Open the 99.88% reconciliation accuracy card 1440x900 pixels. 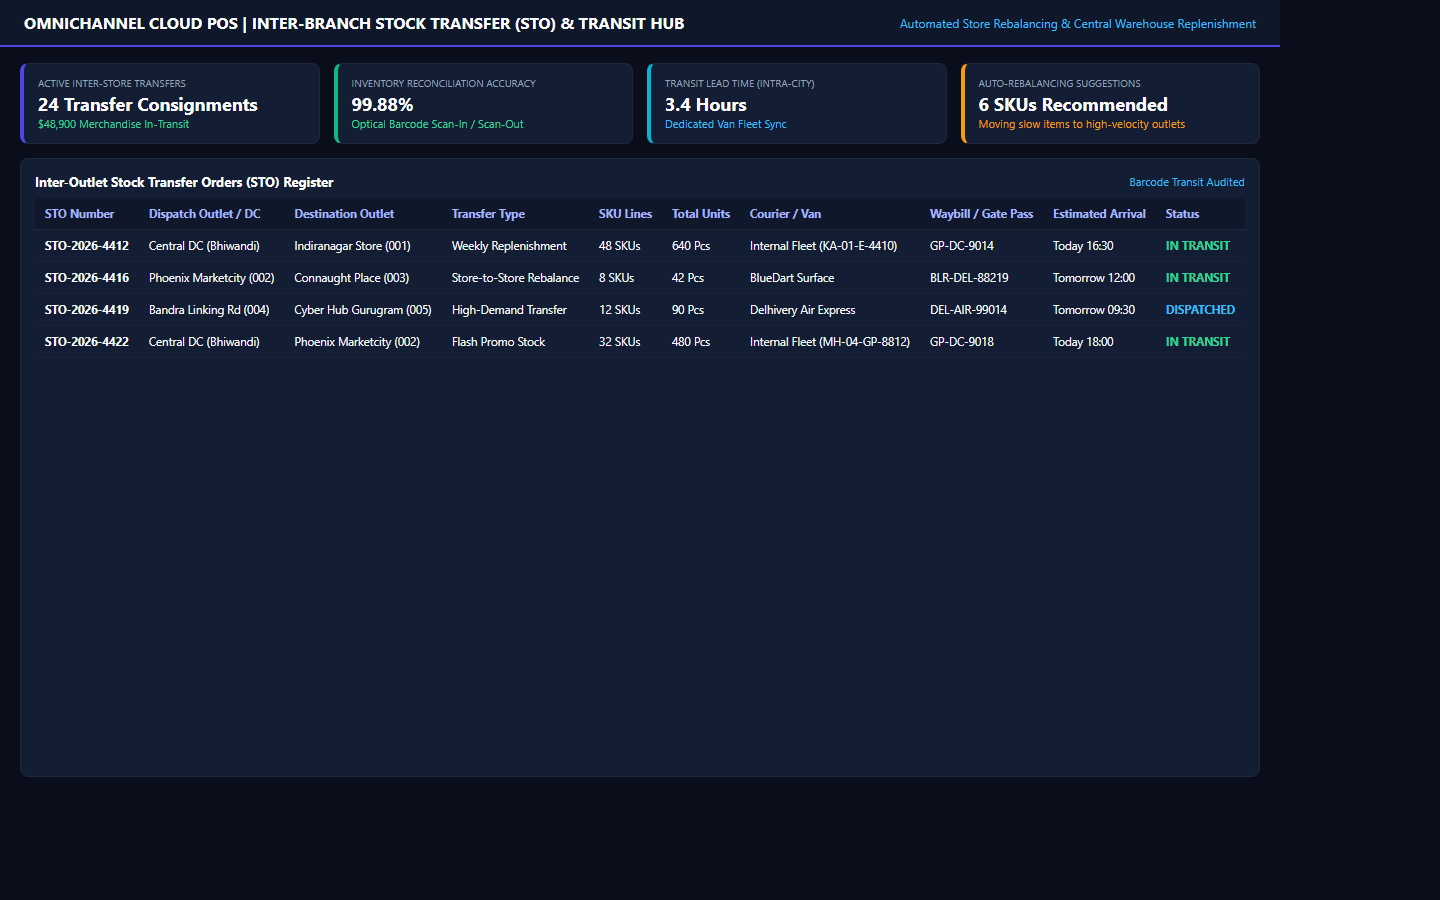pos(483,104)
